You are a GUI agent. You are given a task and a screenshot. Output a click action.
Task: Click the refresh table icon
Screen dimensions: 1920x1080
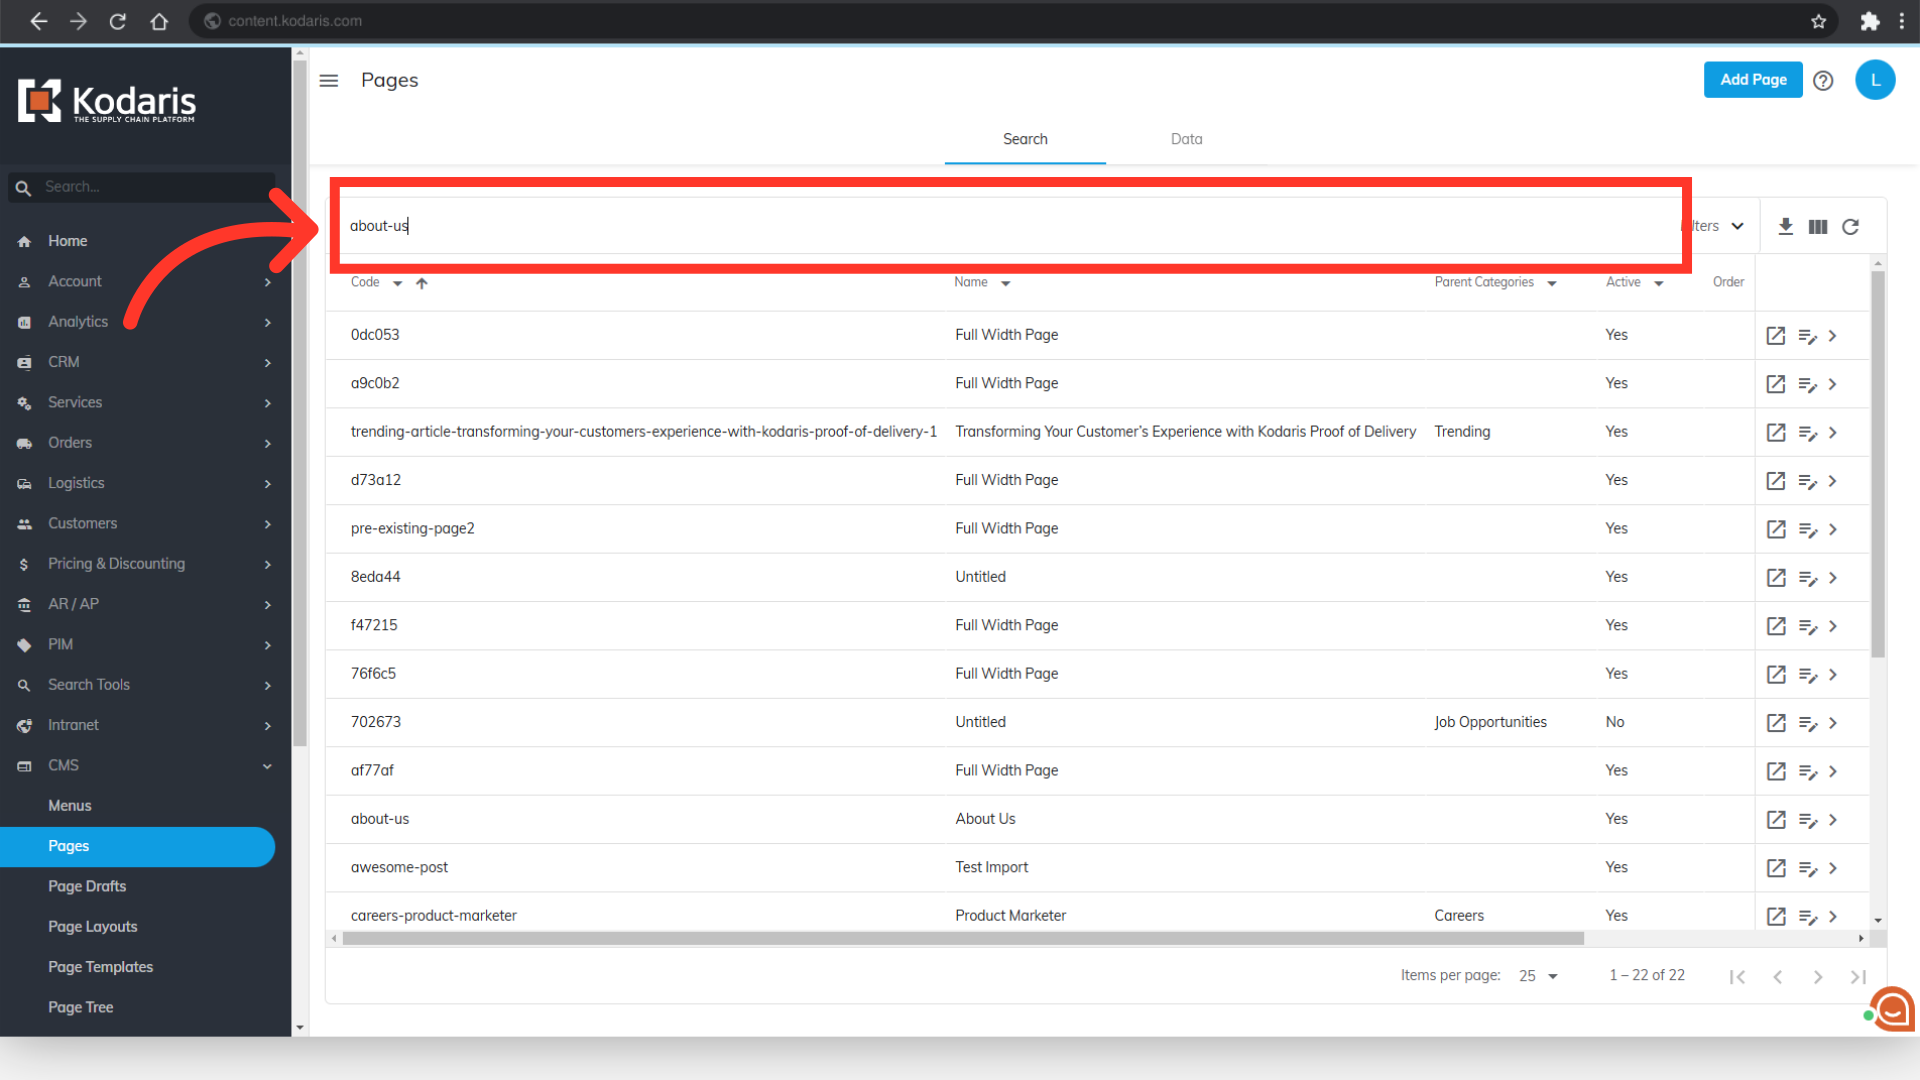(1851, 227)
